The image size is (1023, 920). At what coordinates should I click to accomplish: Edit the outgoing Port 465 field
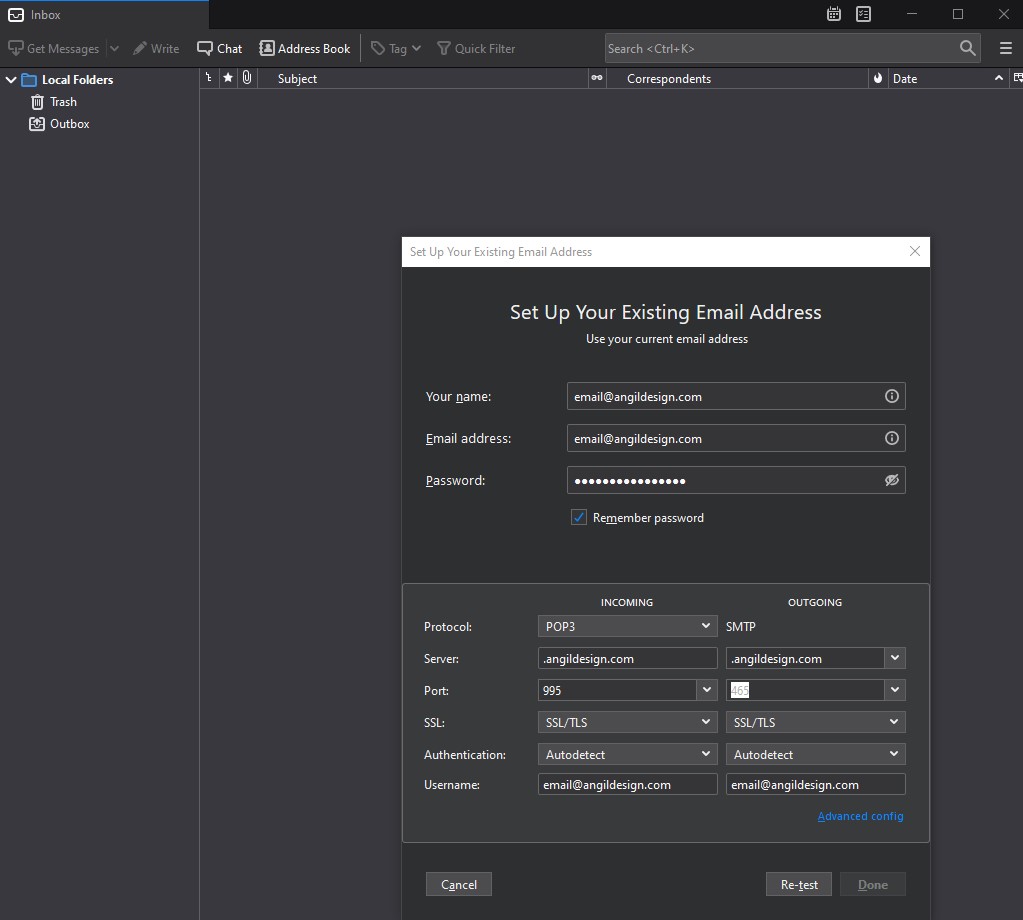[x=805, y=690]
